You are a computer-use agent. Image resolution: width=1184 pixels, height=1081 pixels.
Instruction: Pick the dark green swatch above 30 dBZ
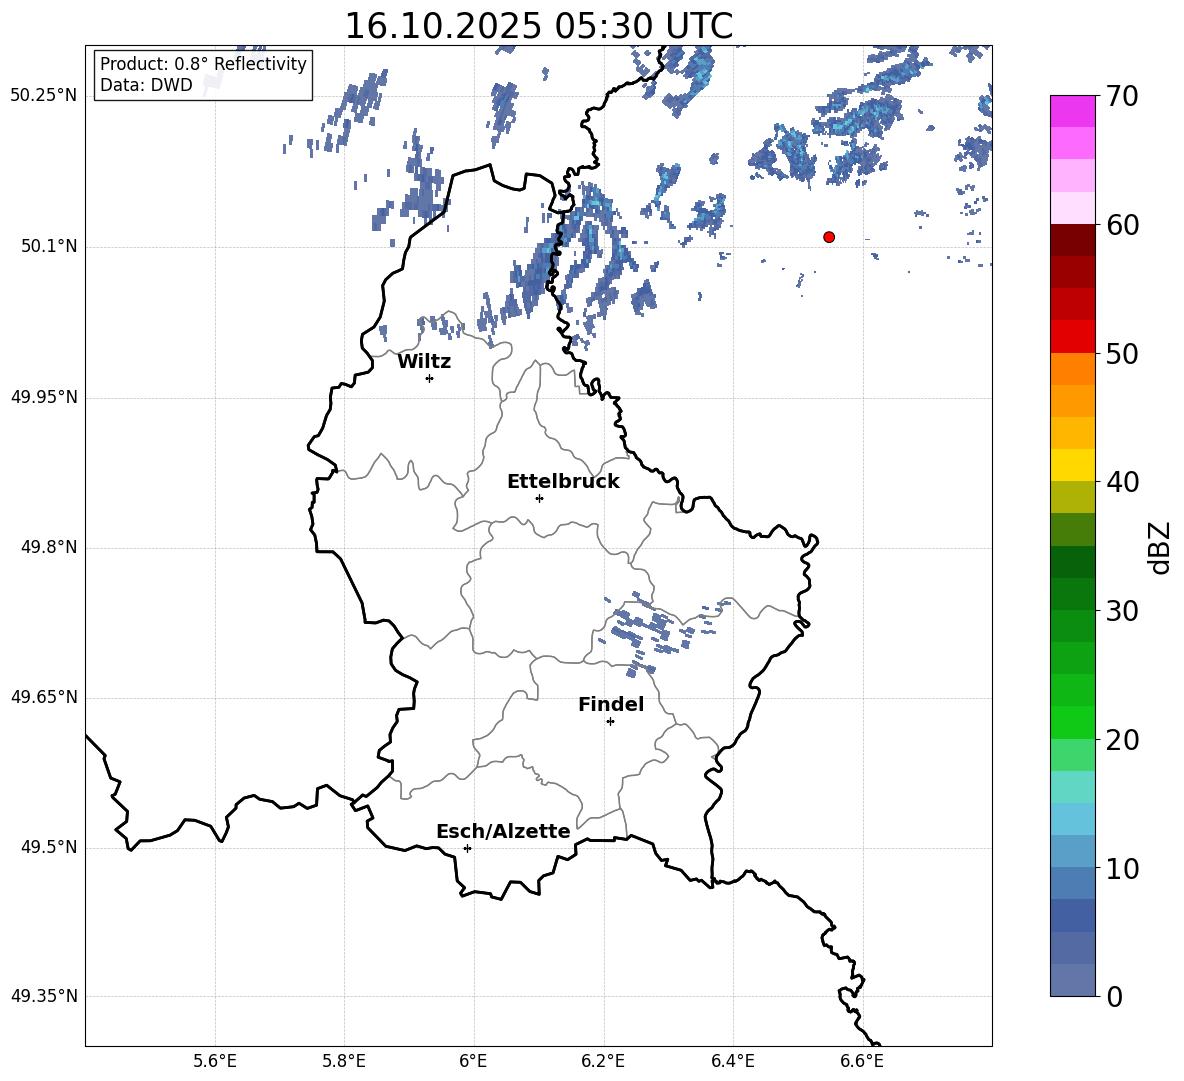(1073, 594)
